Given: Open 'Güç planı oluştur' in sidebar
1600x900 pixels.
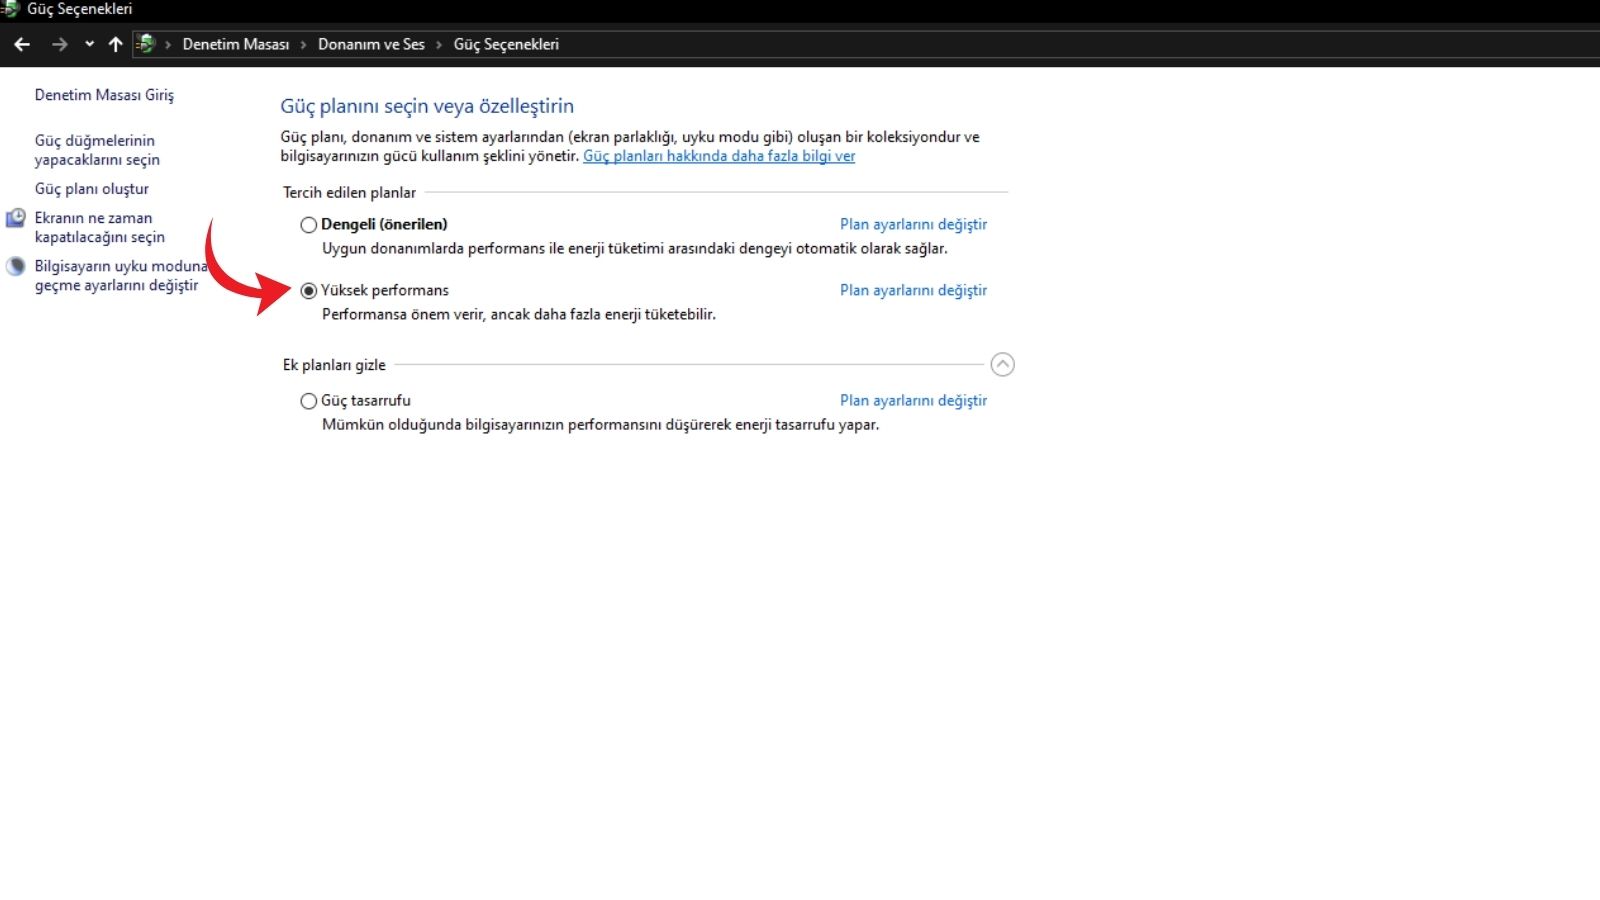Looking at the screenshot, I should pyautogui.click(x=92, y=189).
